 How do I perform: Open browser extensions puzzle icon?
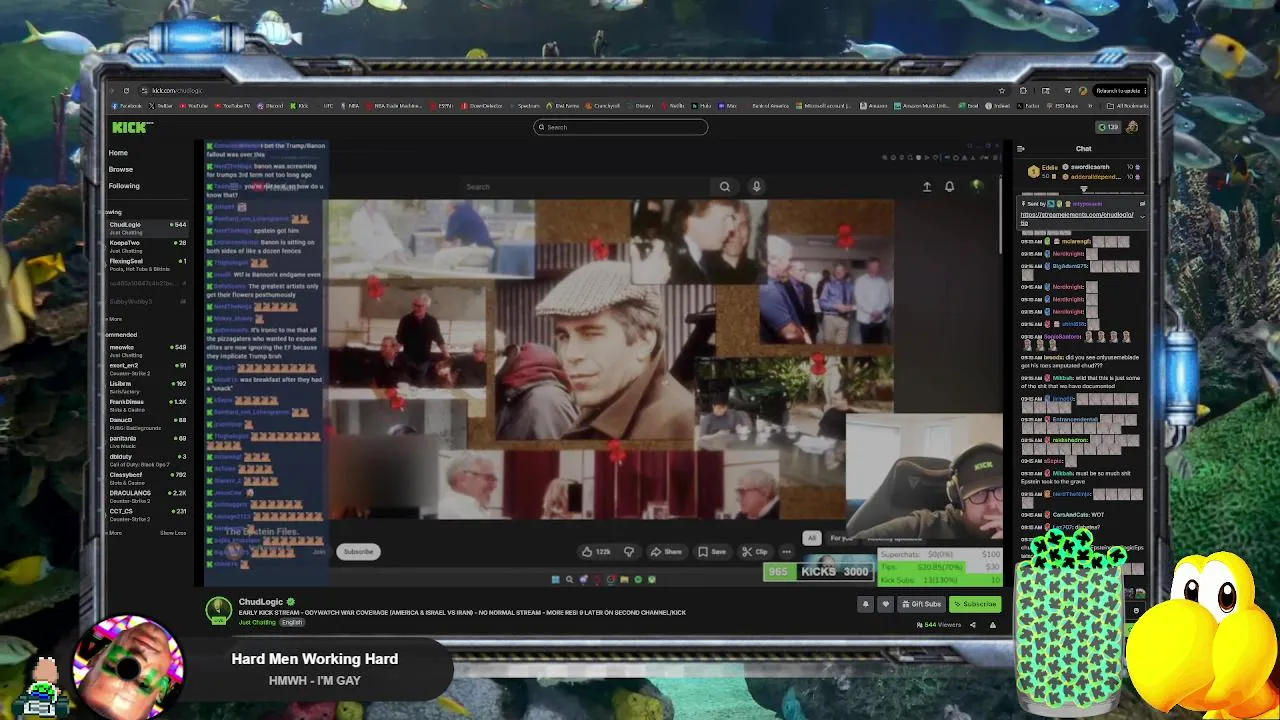pyautogui.click(x=1023, y=90)
